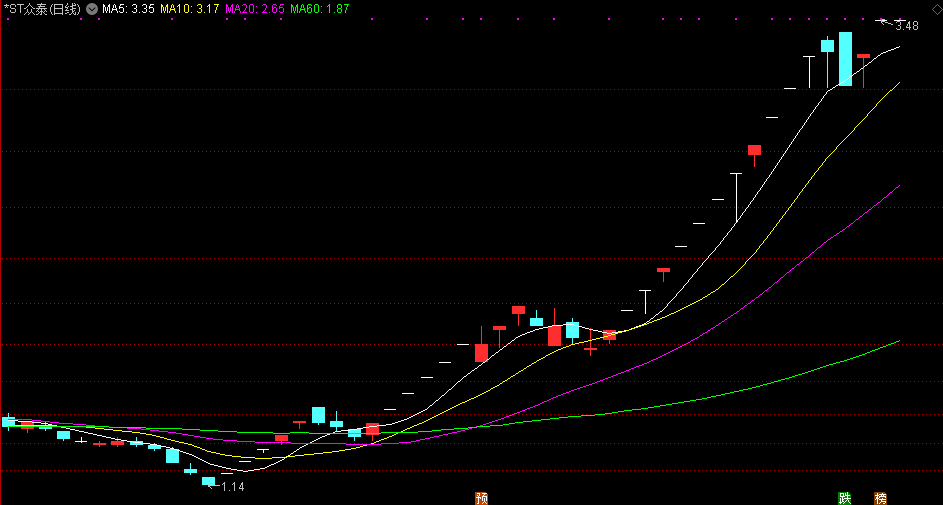
Task: Click the cyan candlestick above the 1.14 label
Action: (209, 481)
